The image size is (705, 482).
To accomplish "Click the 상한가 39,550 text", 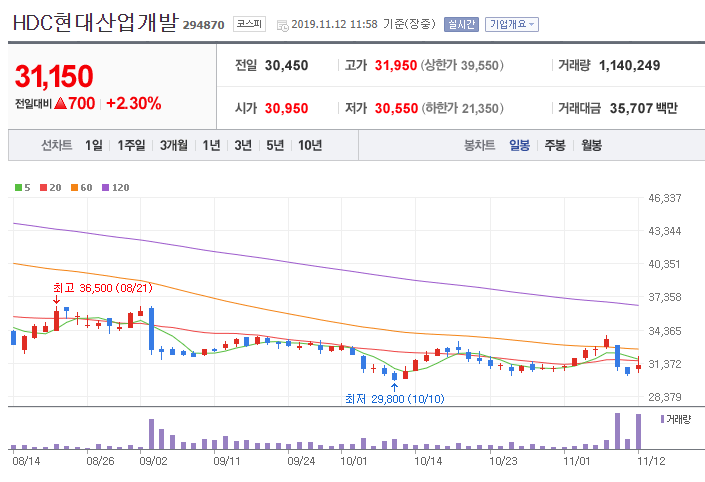I will pyautogui.click(x=462, y=66).
